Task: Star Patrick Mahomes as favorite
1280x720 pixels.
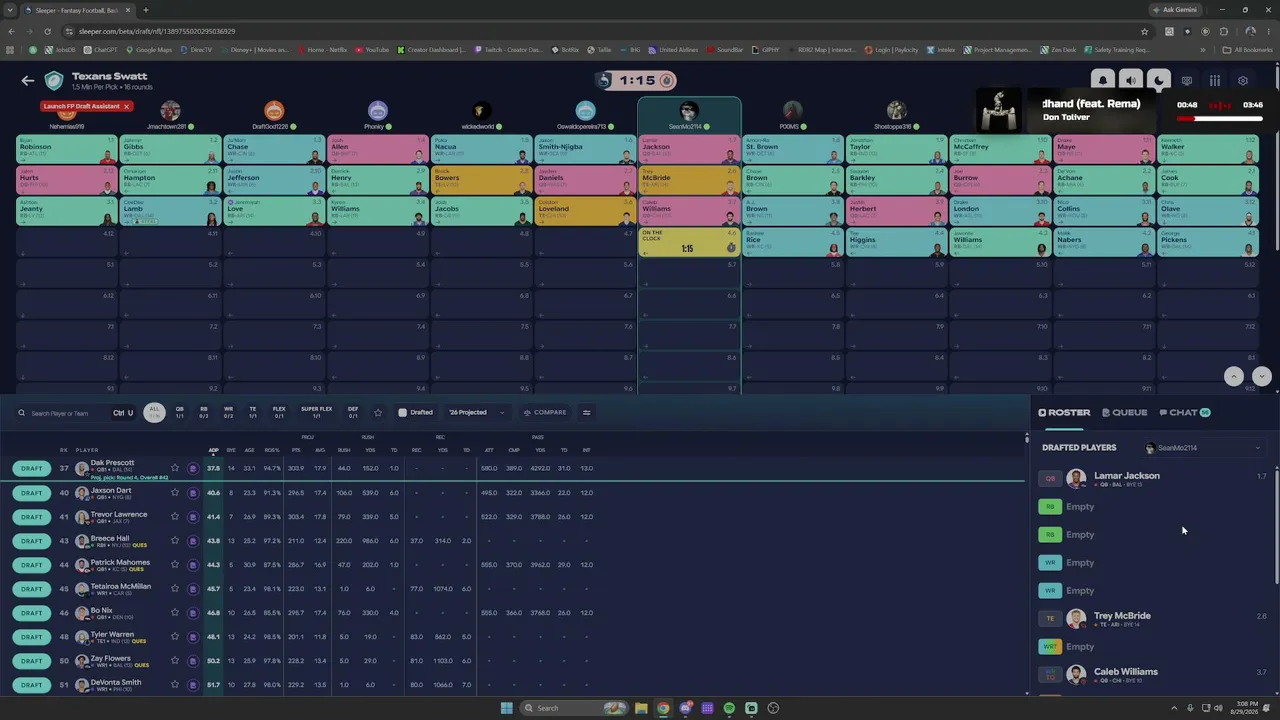Action: 175,565
